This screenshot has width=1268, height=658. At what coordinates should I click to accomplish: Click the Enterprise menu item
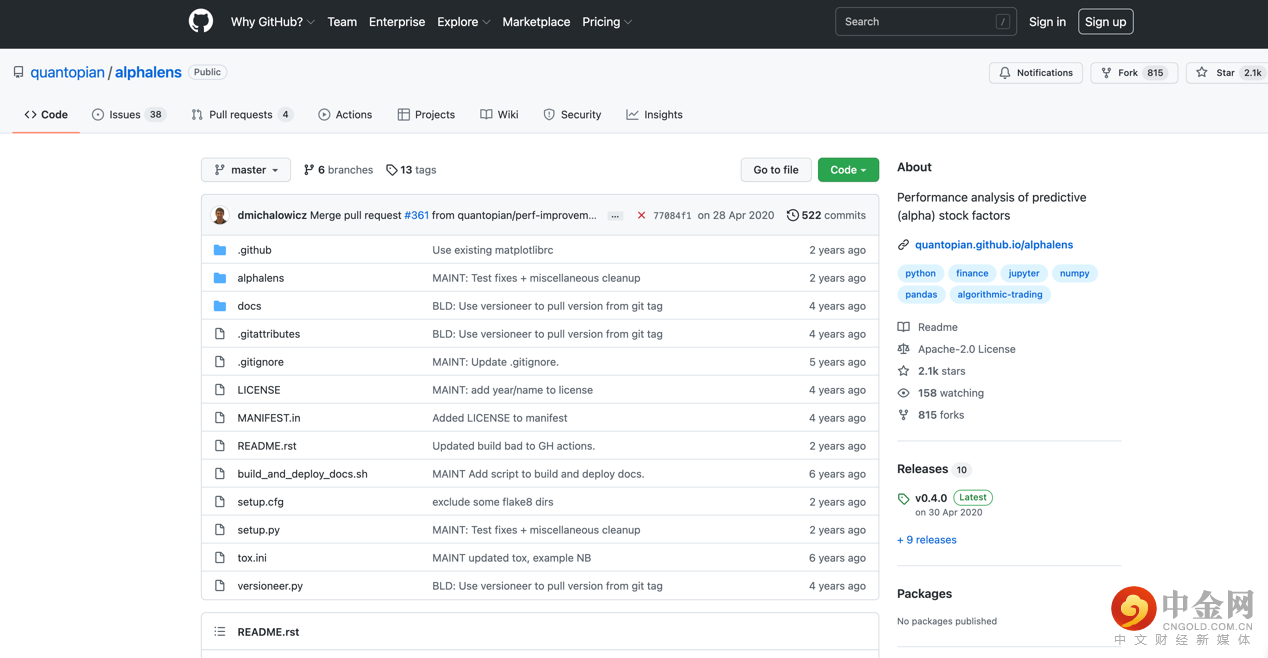pyautogui.click(x=397, y=22)
